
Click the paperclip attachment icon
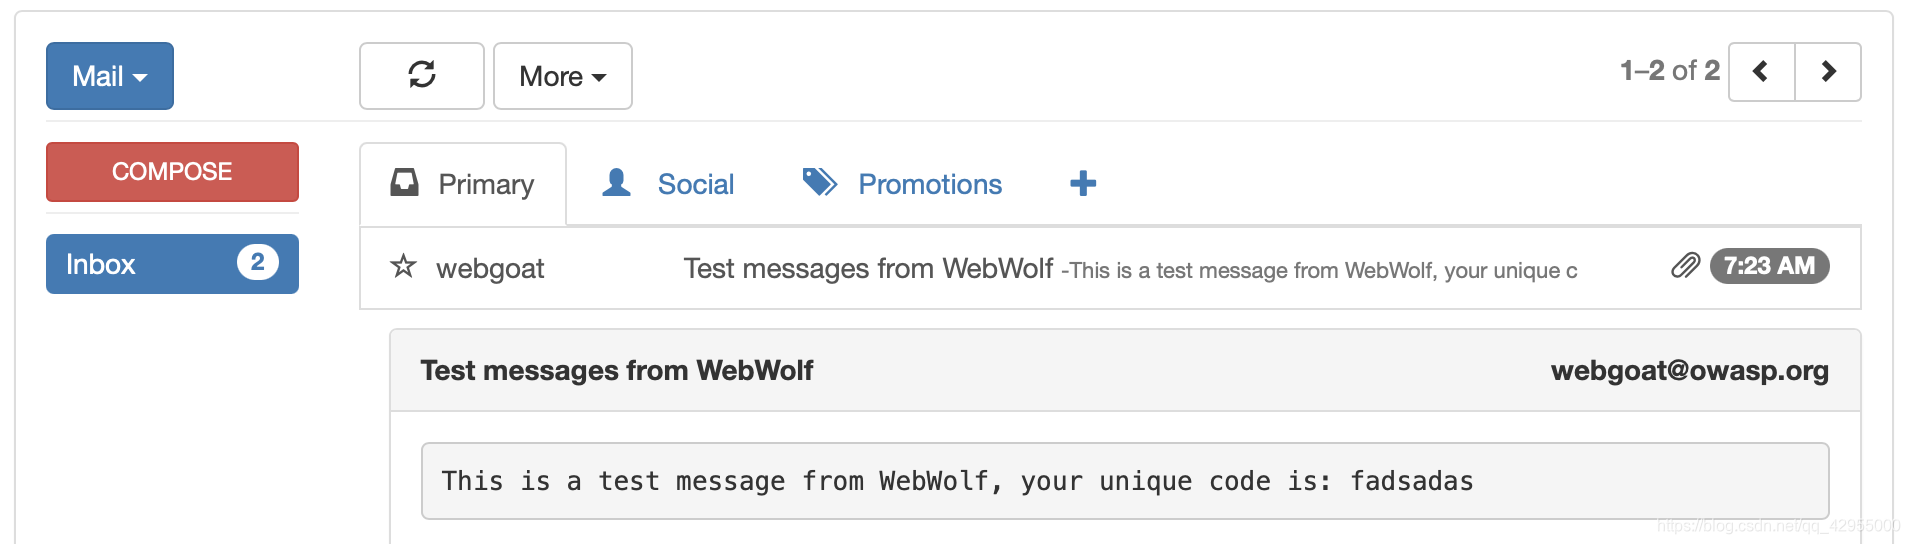point(1685,266)
